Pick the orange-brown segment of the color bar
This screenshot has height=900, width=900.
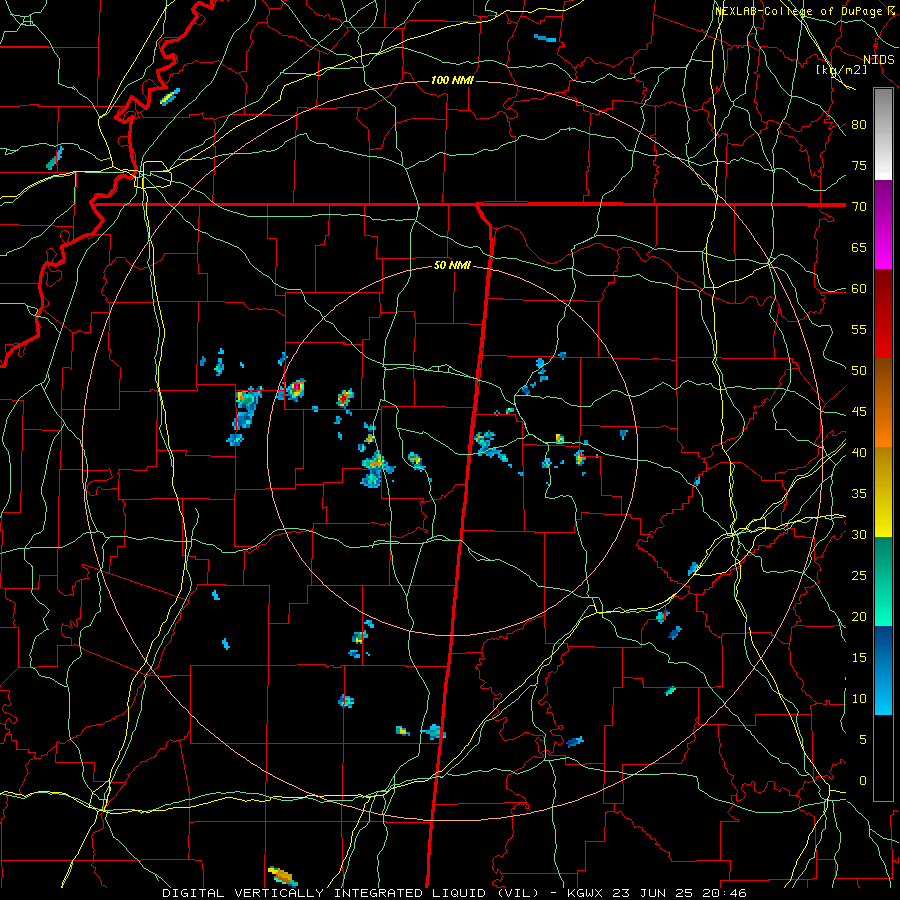point(883,403)
